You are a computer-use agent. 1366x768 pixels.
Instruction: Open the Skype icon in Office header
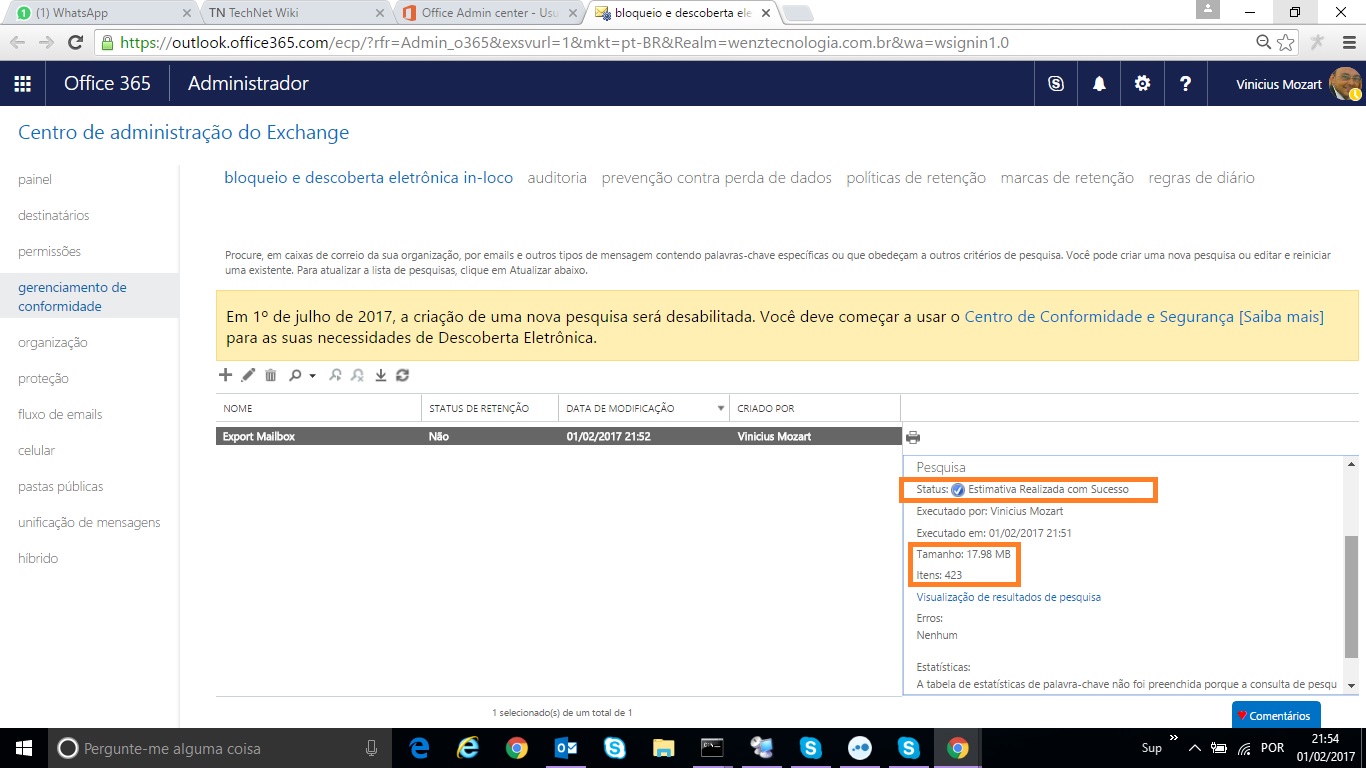tap(1056, 84)
